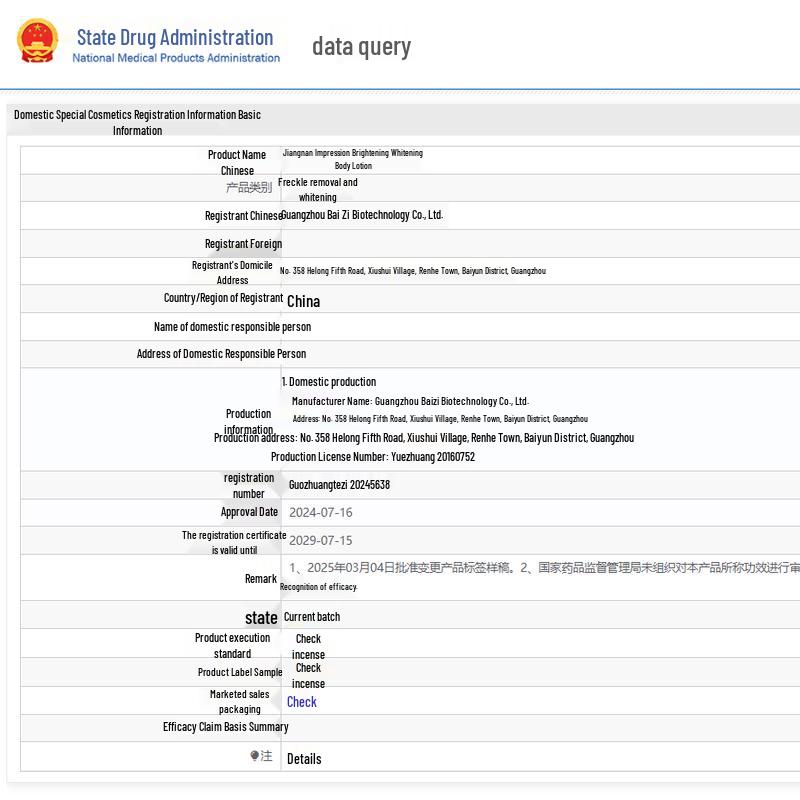The width and height of the screenshot is (800, 800).
Task: Select product name 'Jiangnan Impression Brightening Whitening Body Lotion'
Action: pos(353,159)
